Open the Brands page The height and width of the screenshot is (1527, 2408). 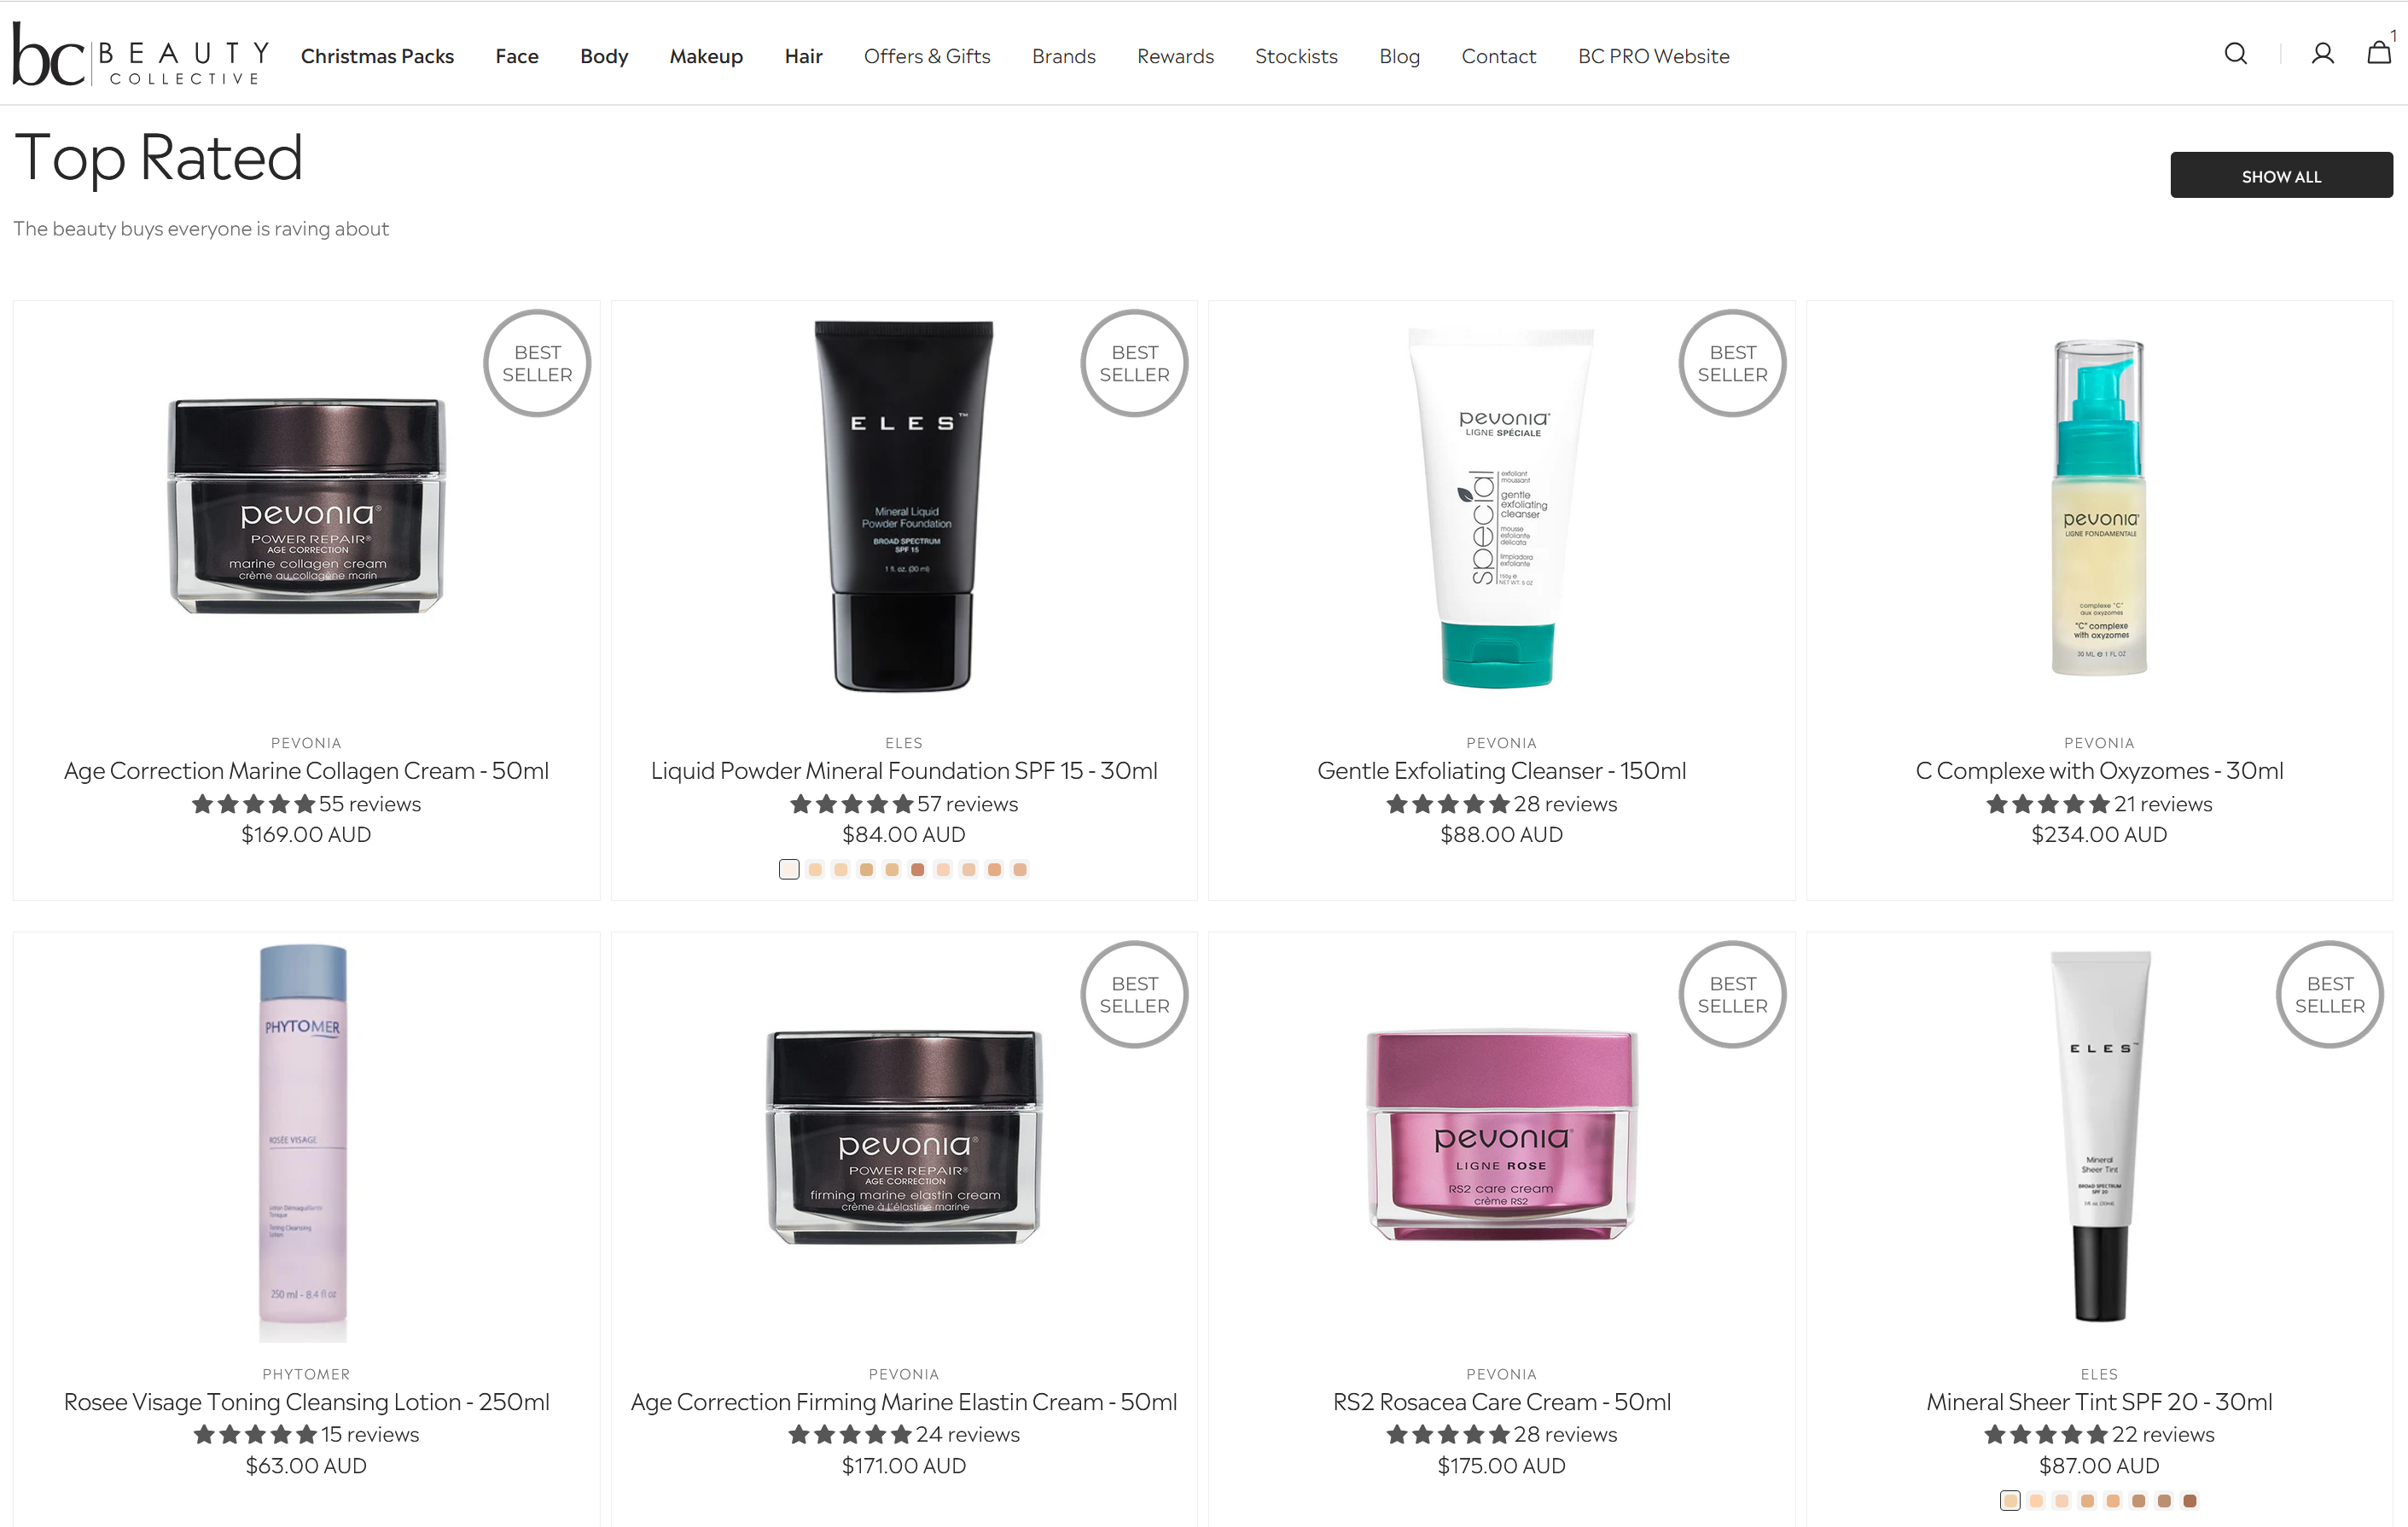click(1063, 56)
